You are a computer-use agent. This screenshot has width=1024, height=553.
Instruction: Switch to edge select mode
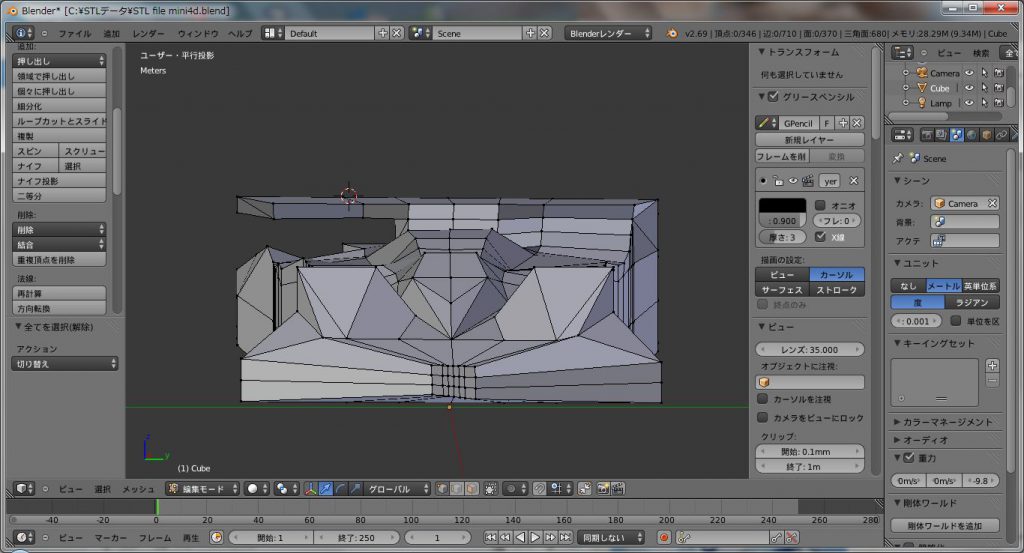tap(457, 488)
